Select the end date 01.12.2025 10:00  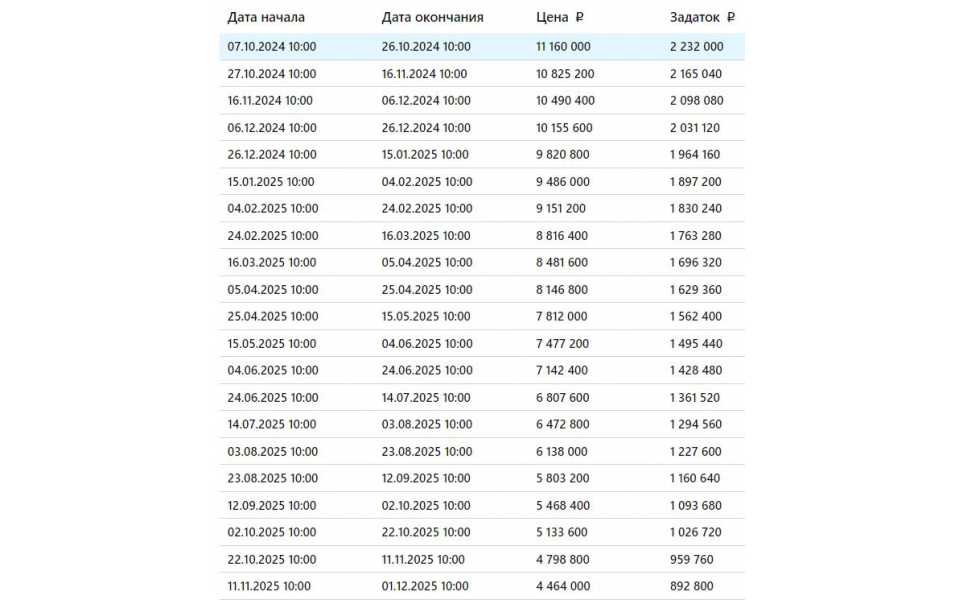(x=425, y=587)
